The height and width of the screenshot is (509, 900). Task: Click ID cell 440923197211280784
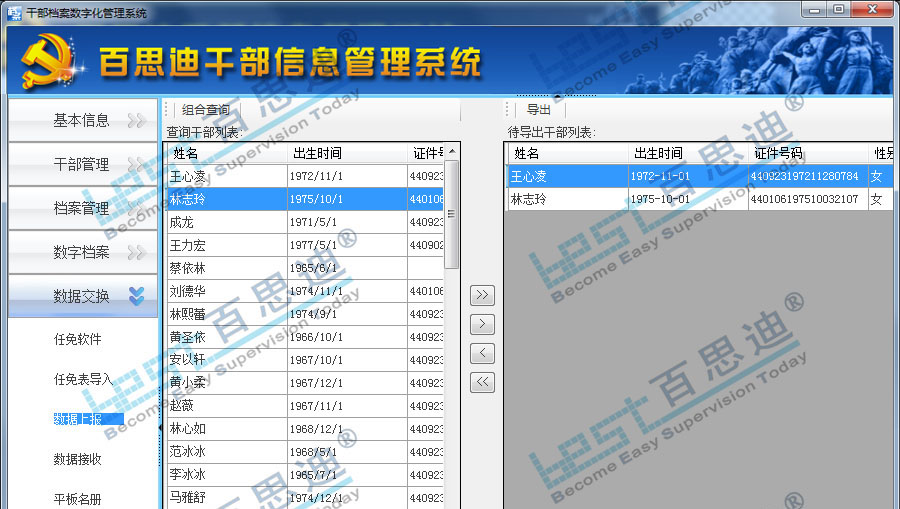808,176
